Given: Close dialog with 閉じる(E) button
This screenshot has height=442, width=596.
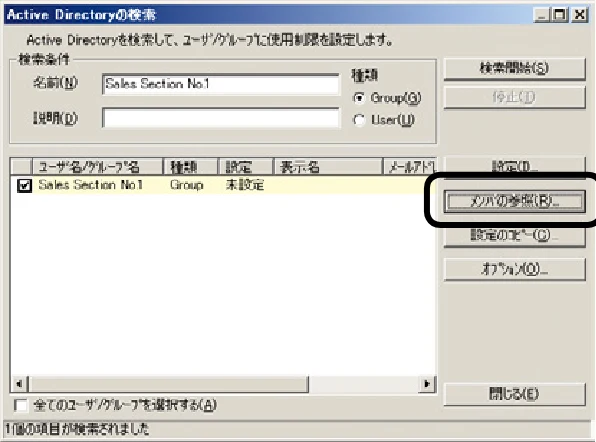Looking at the screenshot, I should click(514, 394).
